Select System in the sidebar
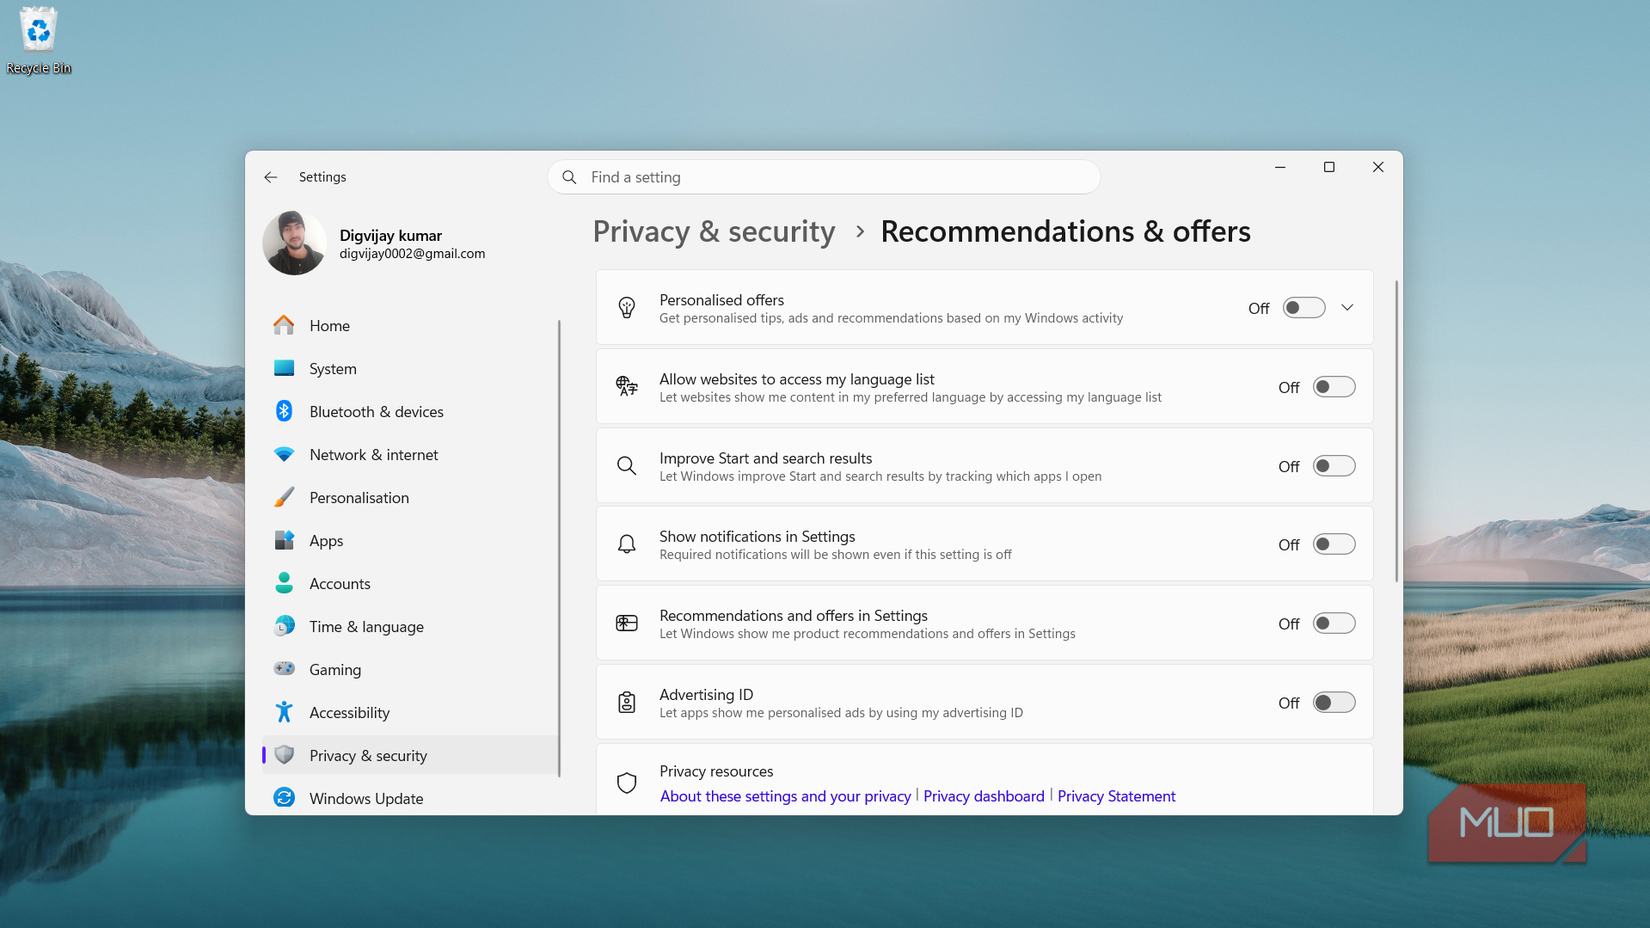Viewport: 1650px width, 928px height. 410,368
